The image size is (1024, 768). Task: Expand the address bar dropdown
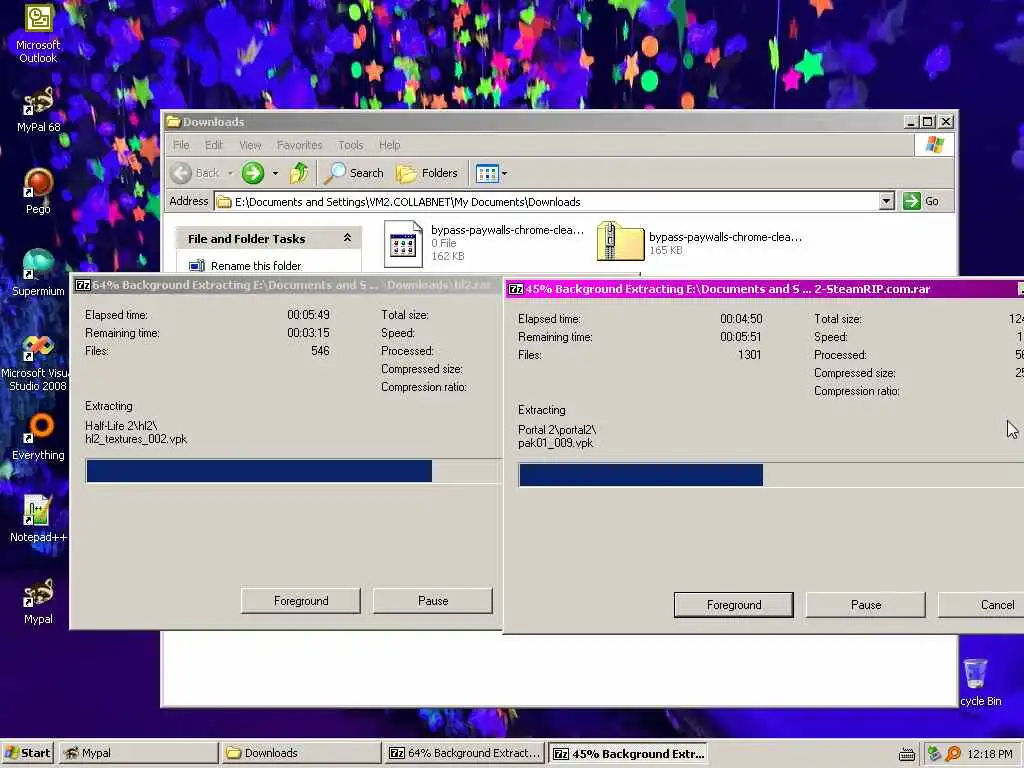(x=886, y=201)
